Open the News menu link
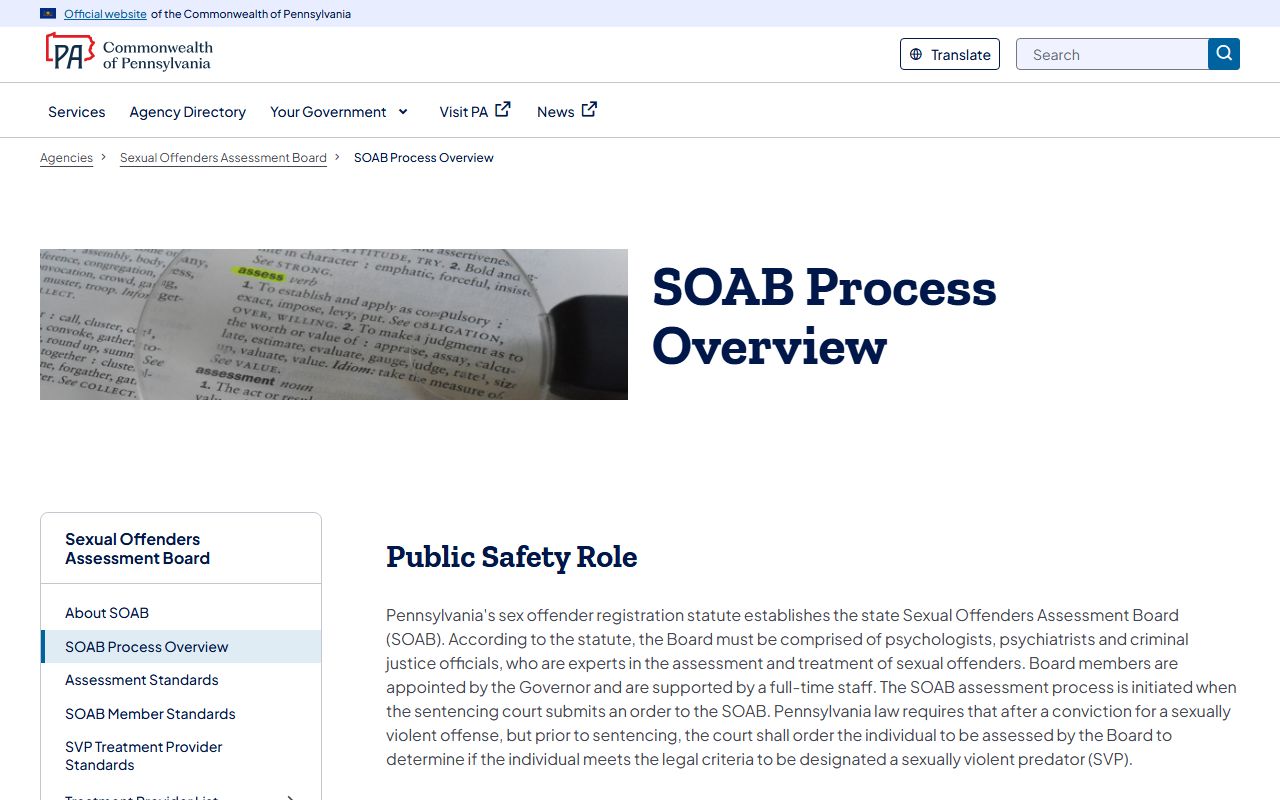 567,111
